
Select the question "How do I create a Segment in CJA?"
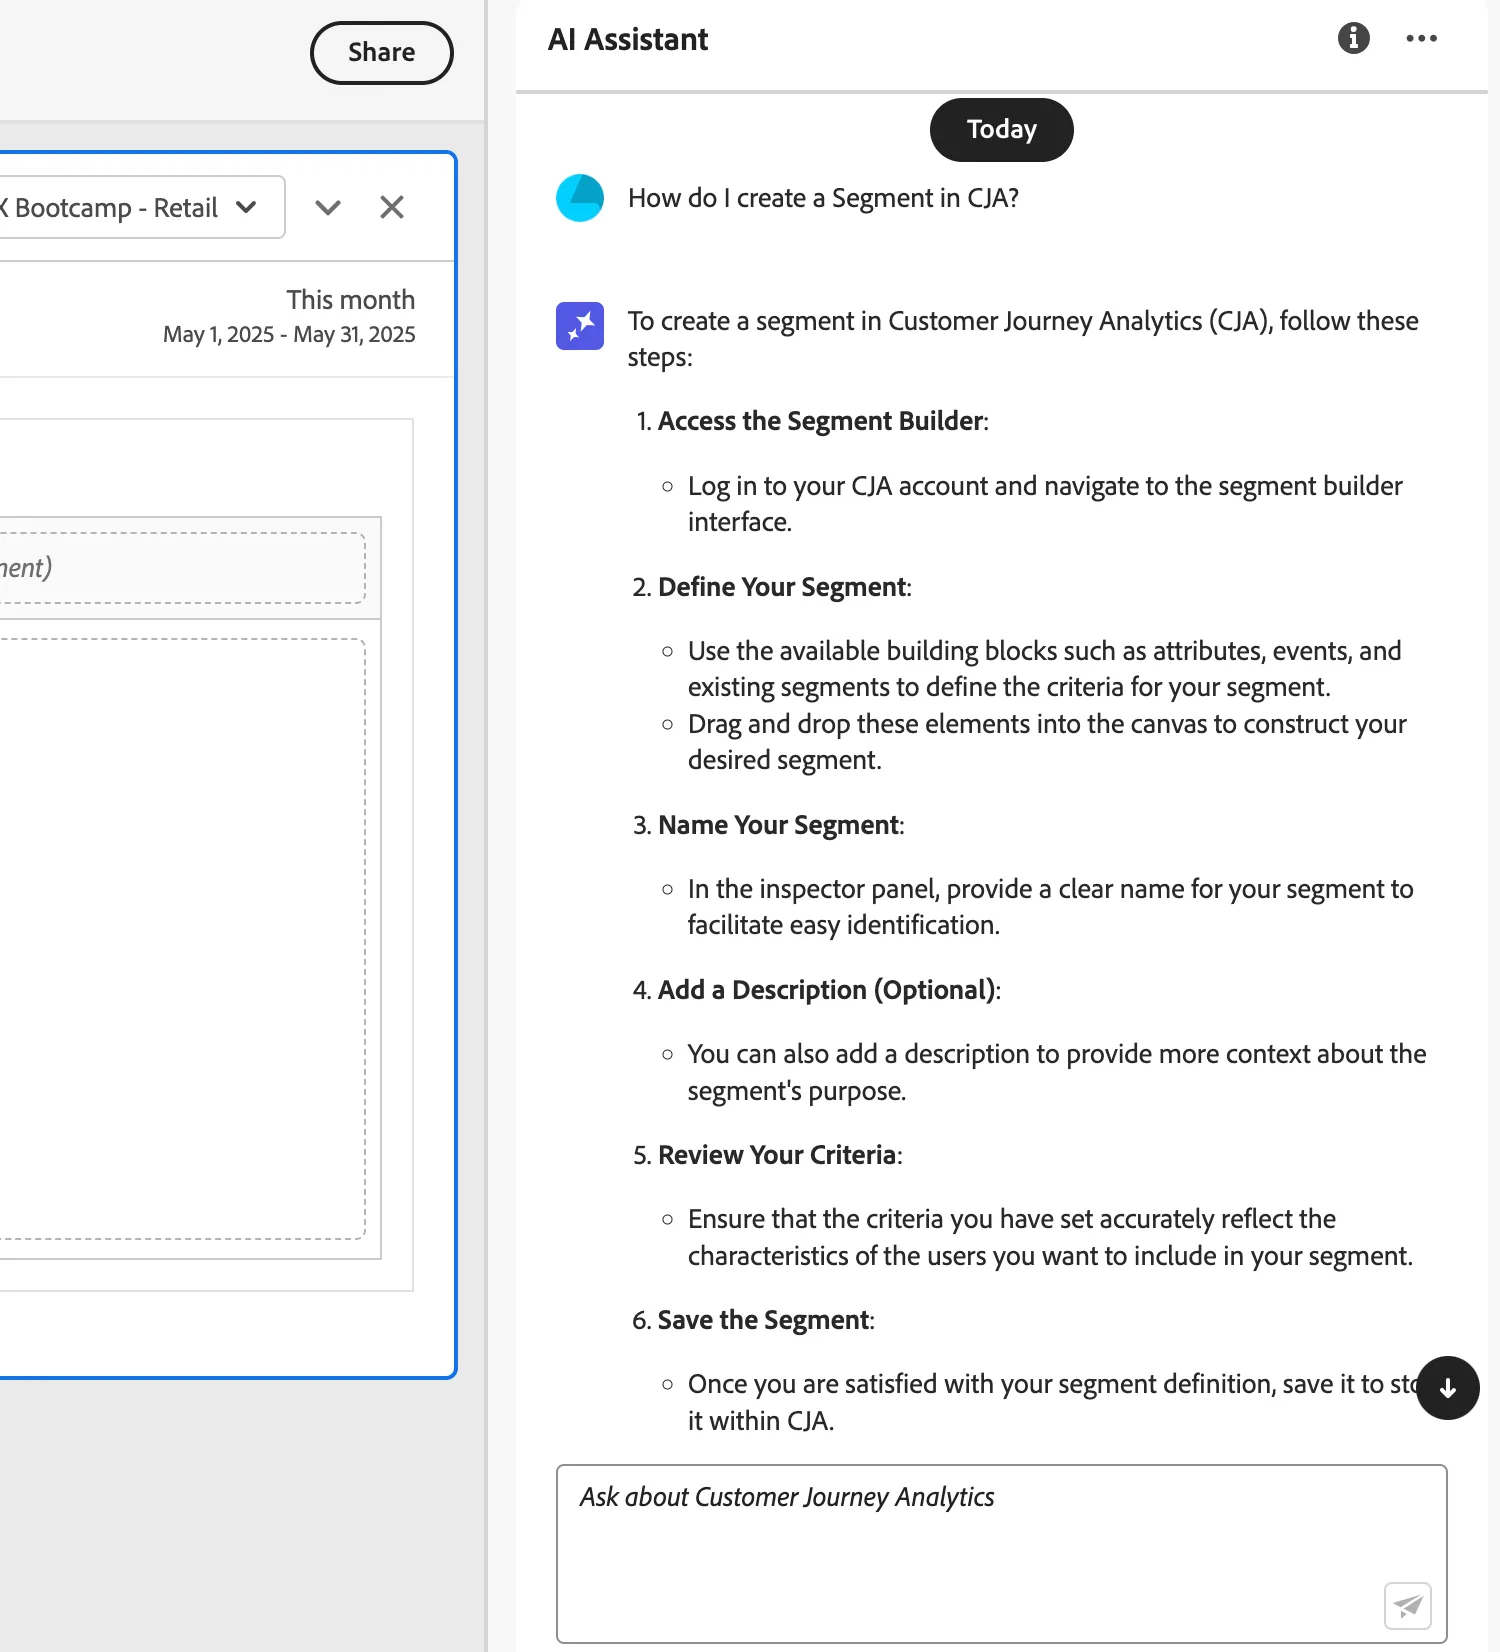[823, 198]
